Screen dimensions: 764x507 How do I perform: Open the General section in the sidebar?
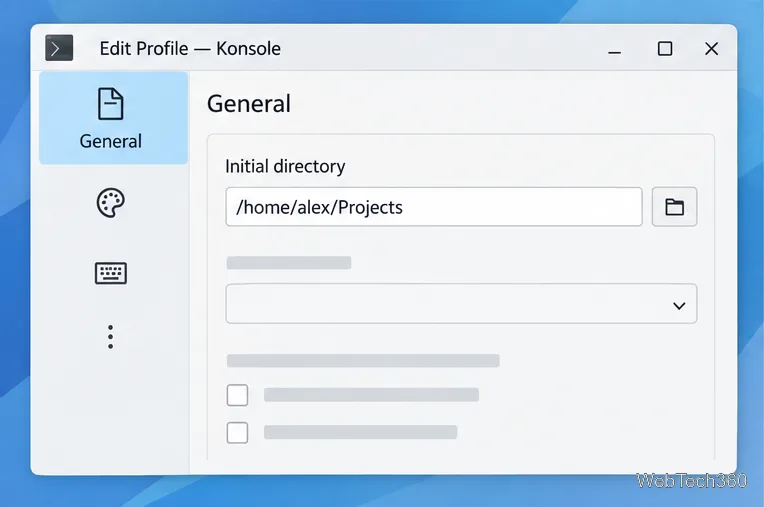pyautogui.click(x=113, y=118)
